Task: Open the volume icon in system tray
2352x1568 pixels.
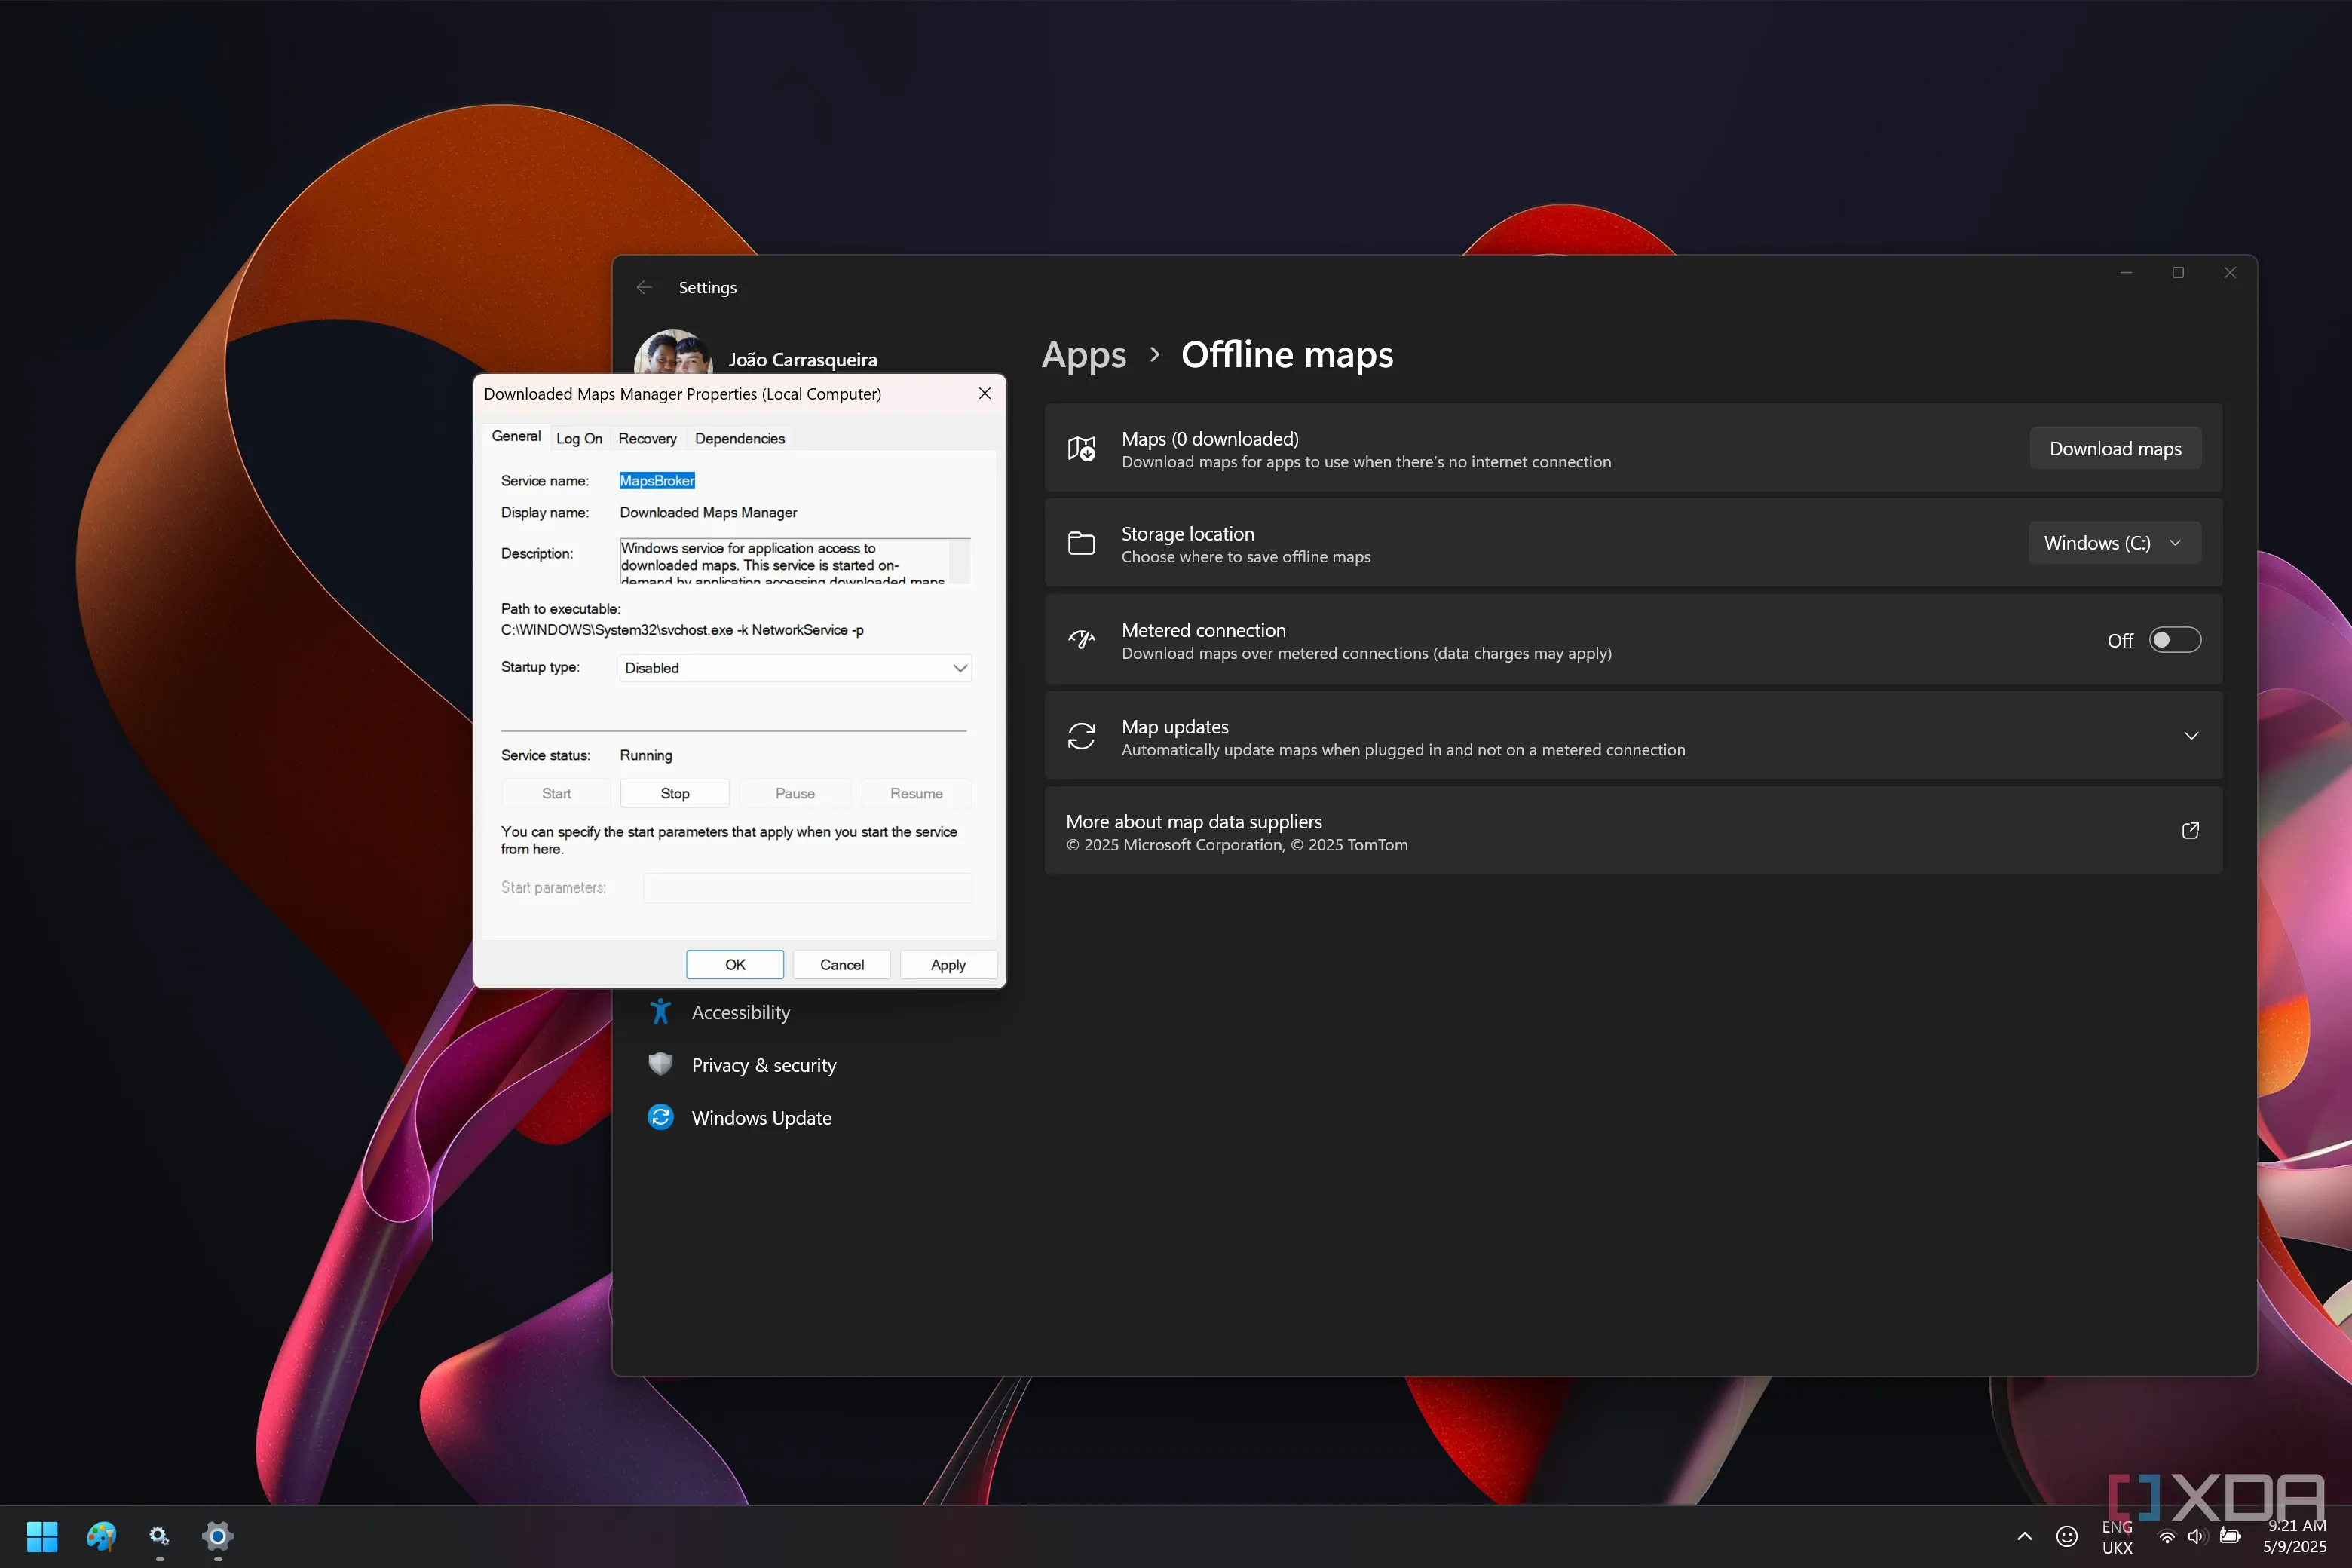Action: 2196,1536
